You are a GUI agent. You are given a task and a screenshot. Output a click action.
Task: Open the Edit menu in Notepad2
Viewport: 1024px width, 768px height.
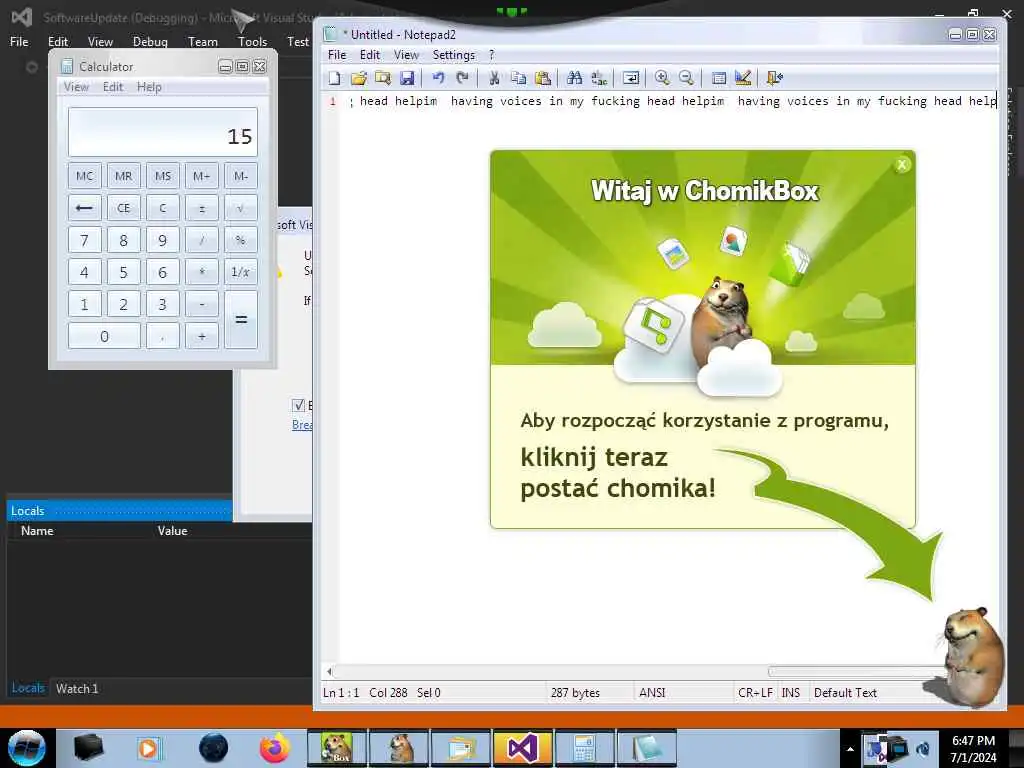point(370,55)
